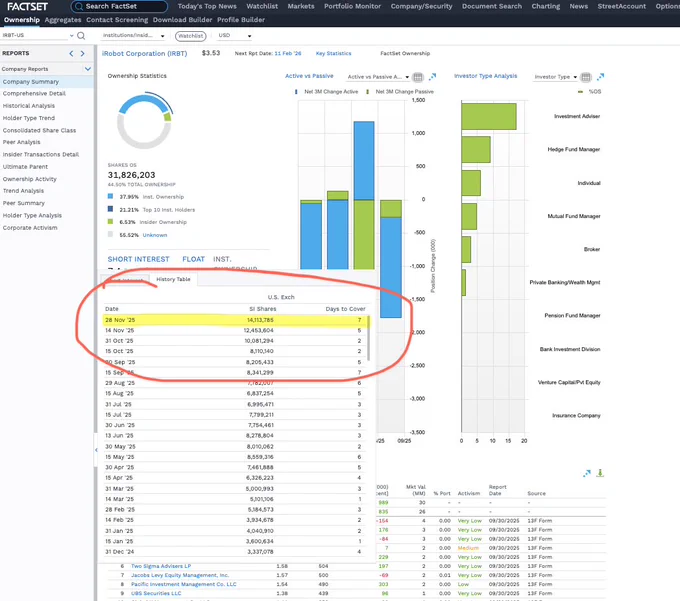Open the Investor Type Analysis link
680x601 pixels.
[x=486, y=76]
